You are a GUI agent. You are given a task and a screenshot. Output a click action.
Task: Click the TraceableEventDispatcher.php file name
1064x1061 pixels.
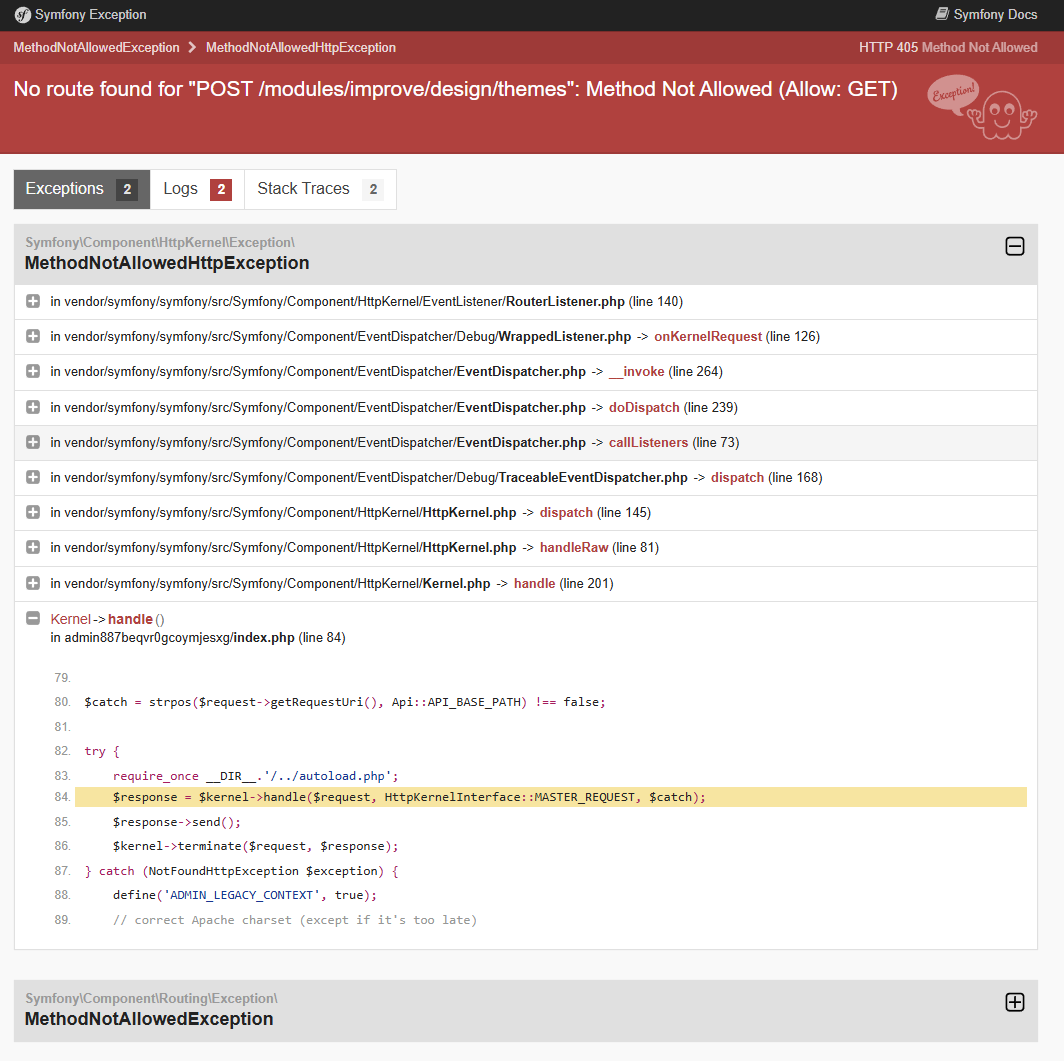[593, 478]
